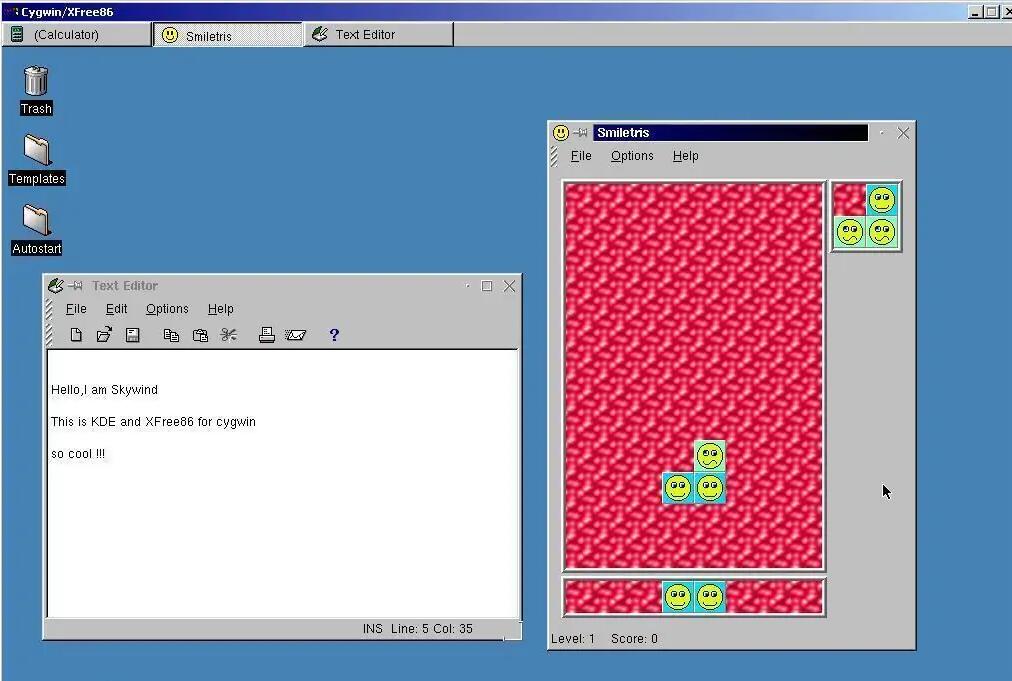Click the Paste clipboard icon in editor toolbar
This screenshot has width=1012, height=681.
pyautogui.click(x=200, y=335)
